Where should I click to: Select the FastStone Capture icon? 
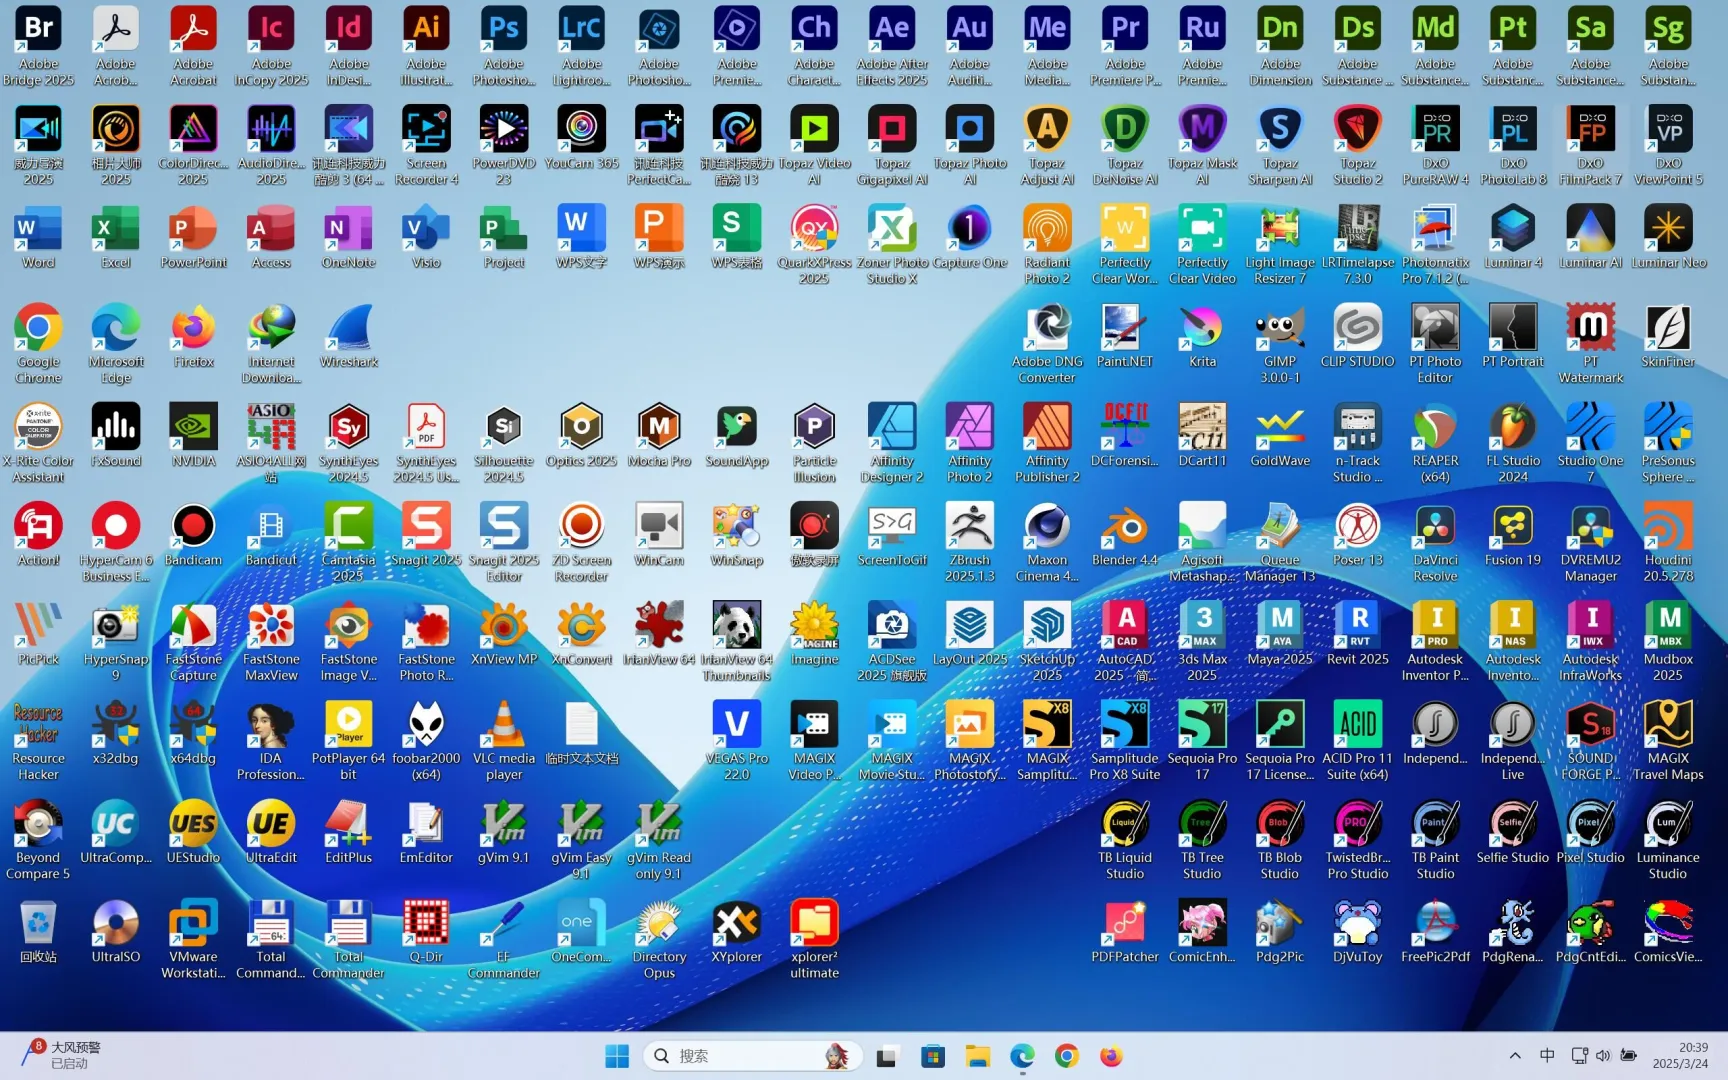(x=193, y=640)
